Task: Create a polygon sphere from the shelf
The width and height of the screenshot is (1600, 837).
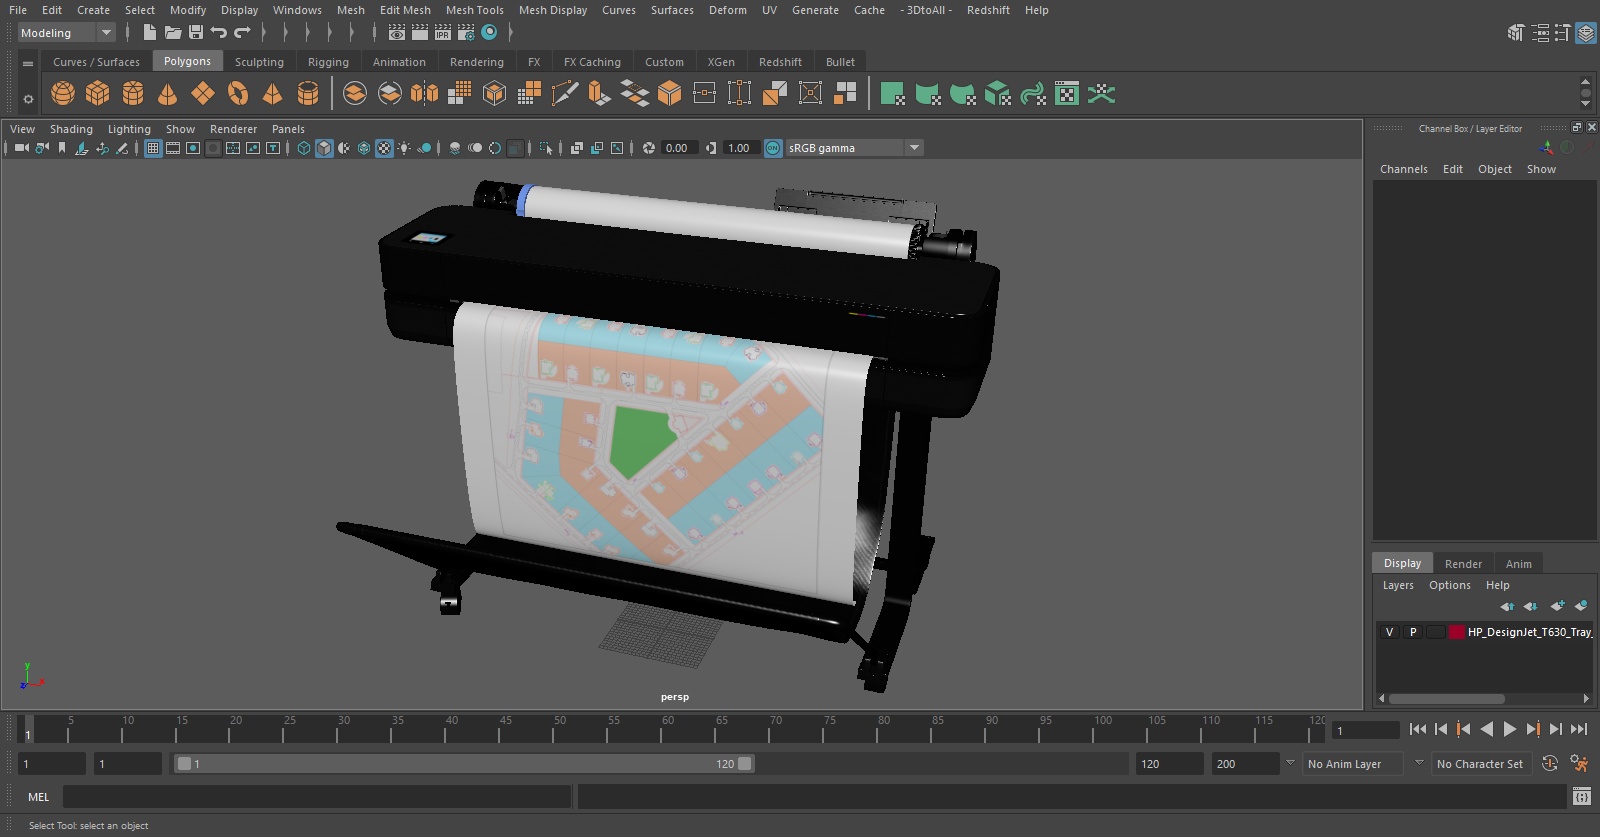Action: 63,94
